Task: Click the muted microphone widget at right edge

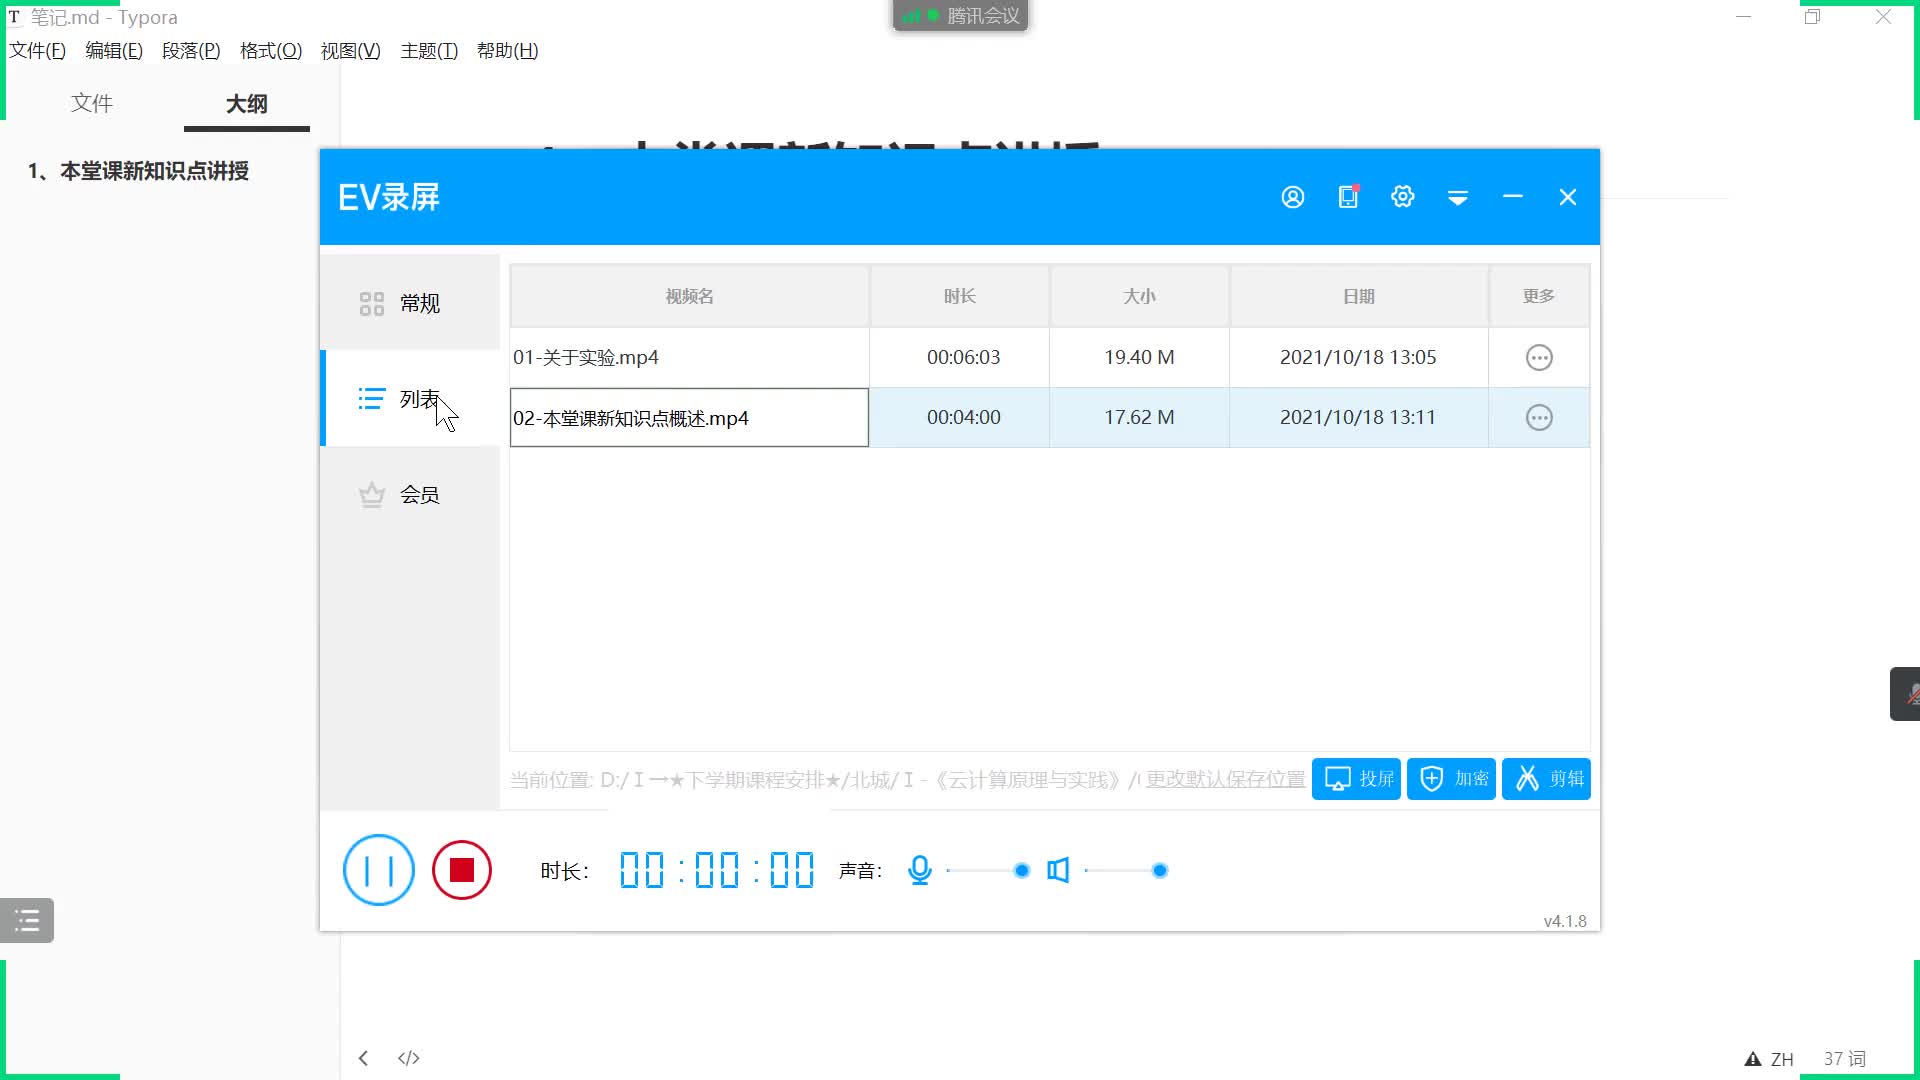Action: 1907,694
